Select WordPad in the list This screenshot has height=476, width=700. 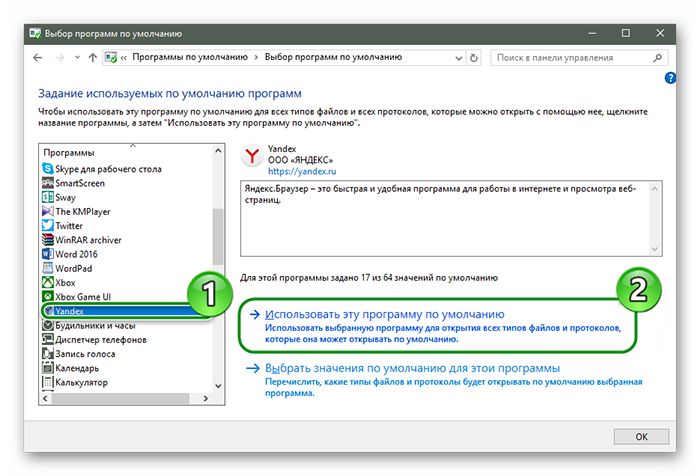[74, 268]
